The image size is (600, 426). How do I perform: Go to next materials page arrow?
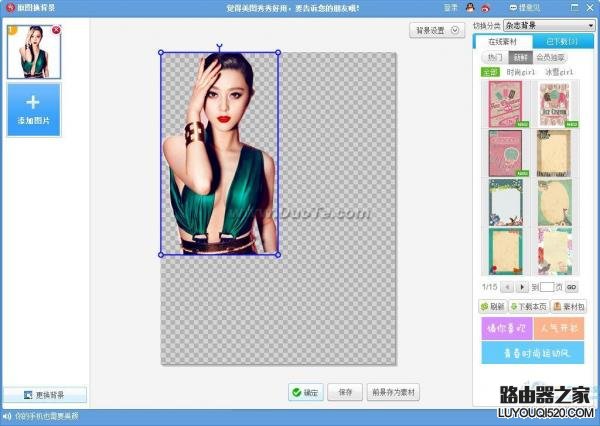coord(522,287)
